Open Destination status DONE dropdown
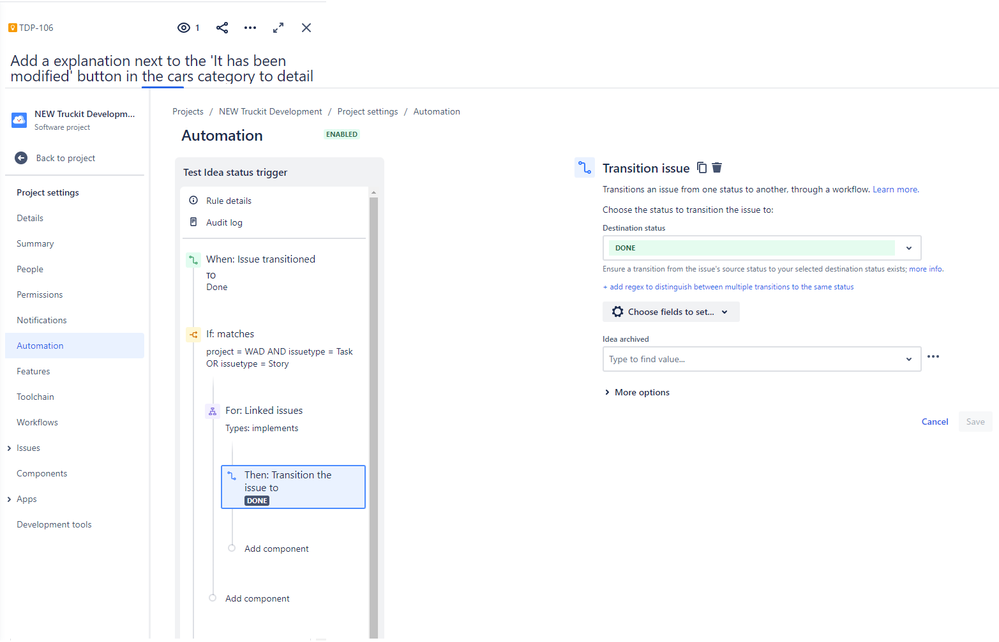Image resolution: width=999 pixels, height=642 pixels. [x=762, y=248]
